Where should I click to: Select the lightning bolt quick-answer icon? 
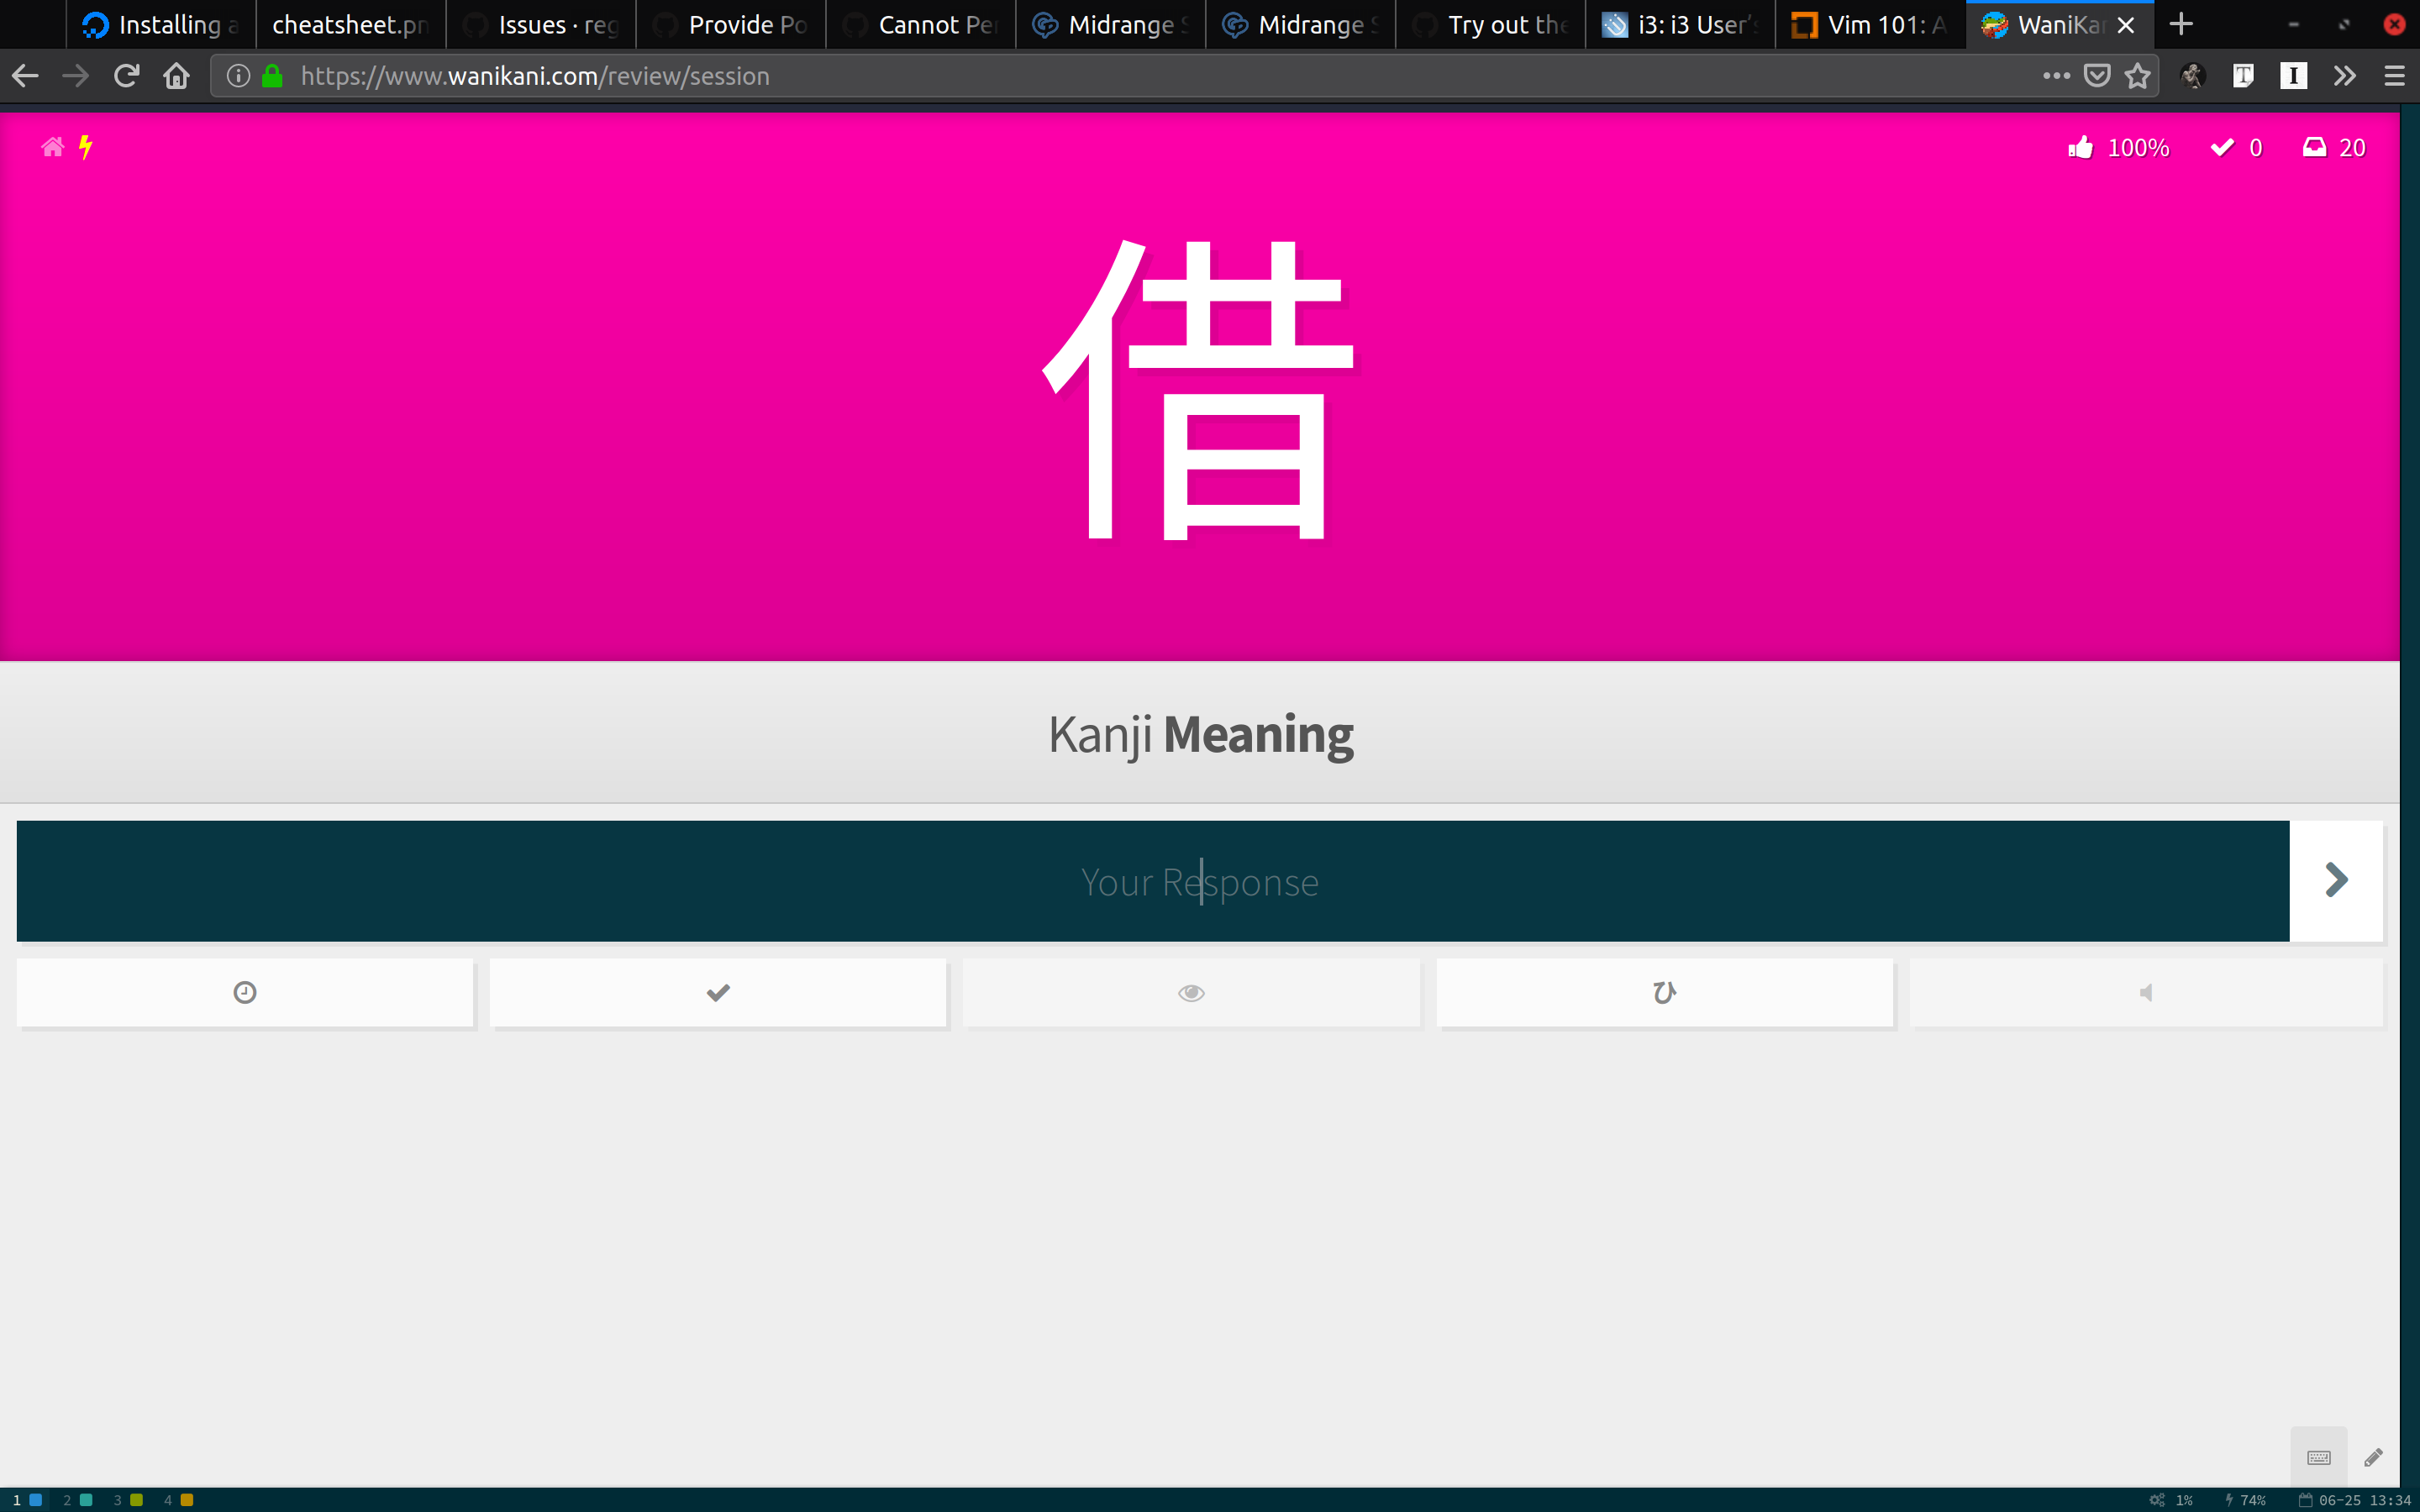click(x=86, y=146)
